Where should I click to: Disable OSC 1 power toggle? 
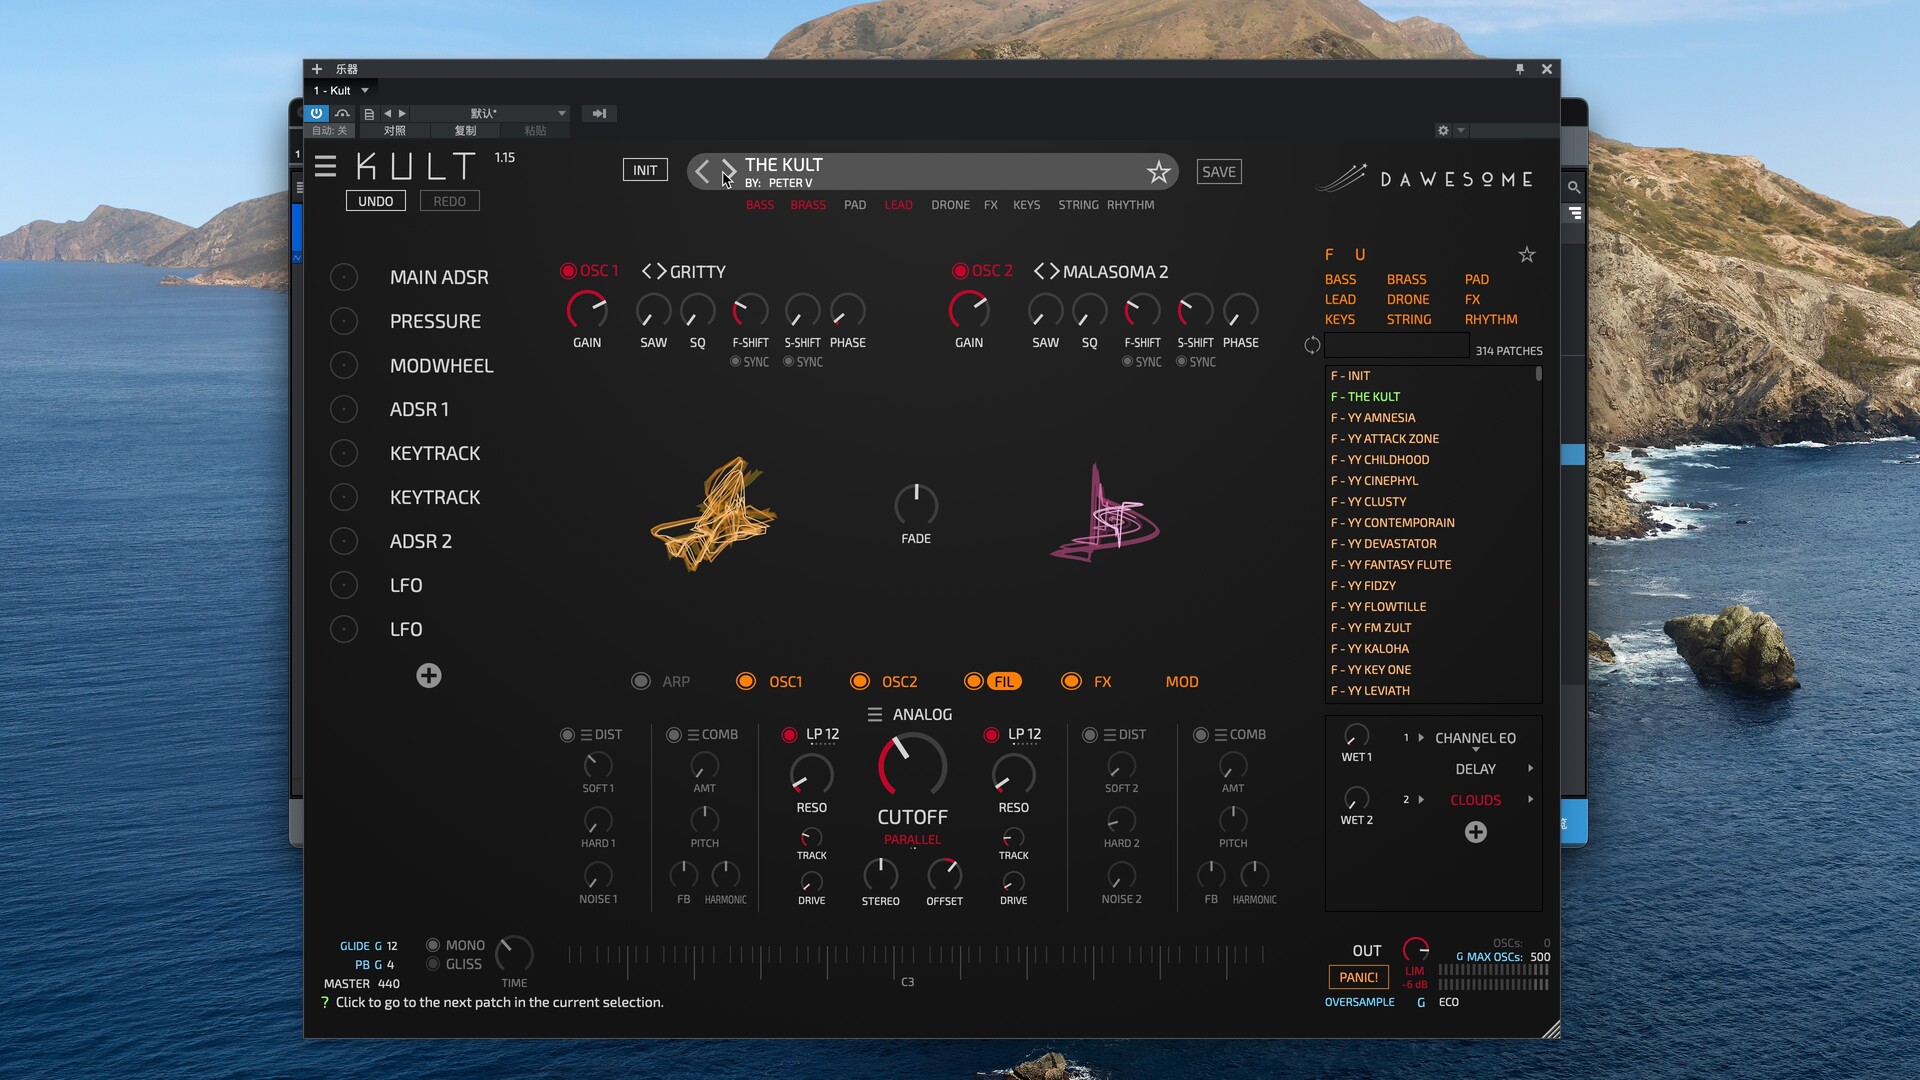(x=568, y=271)
